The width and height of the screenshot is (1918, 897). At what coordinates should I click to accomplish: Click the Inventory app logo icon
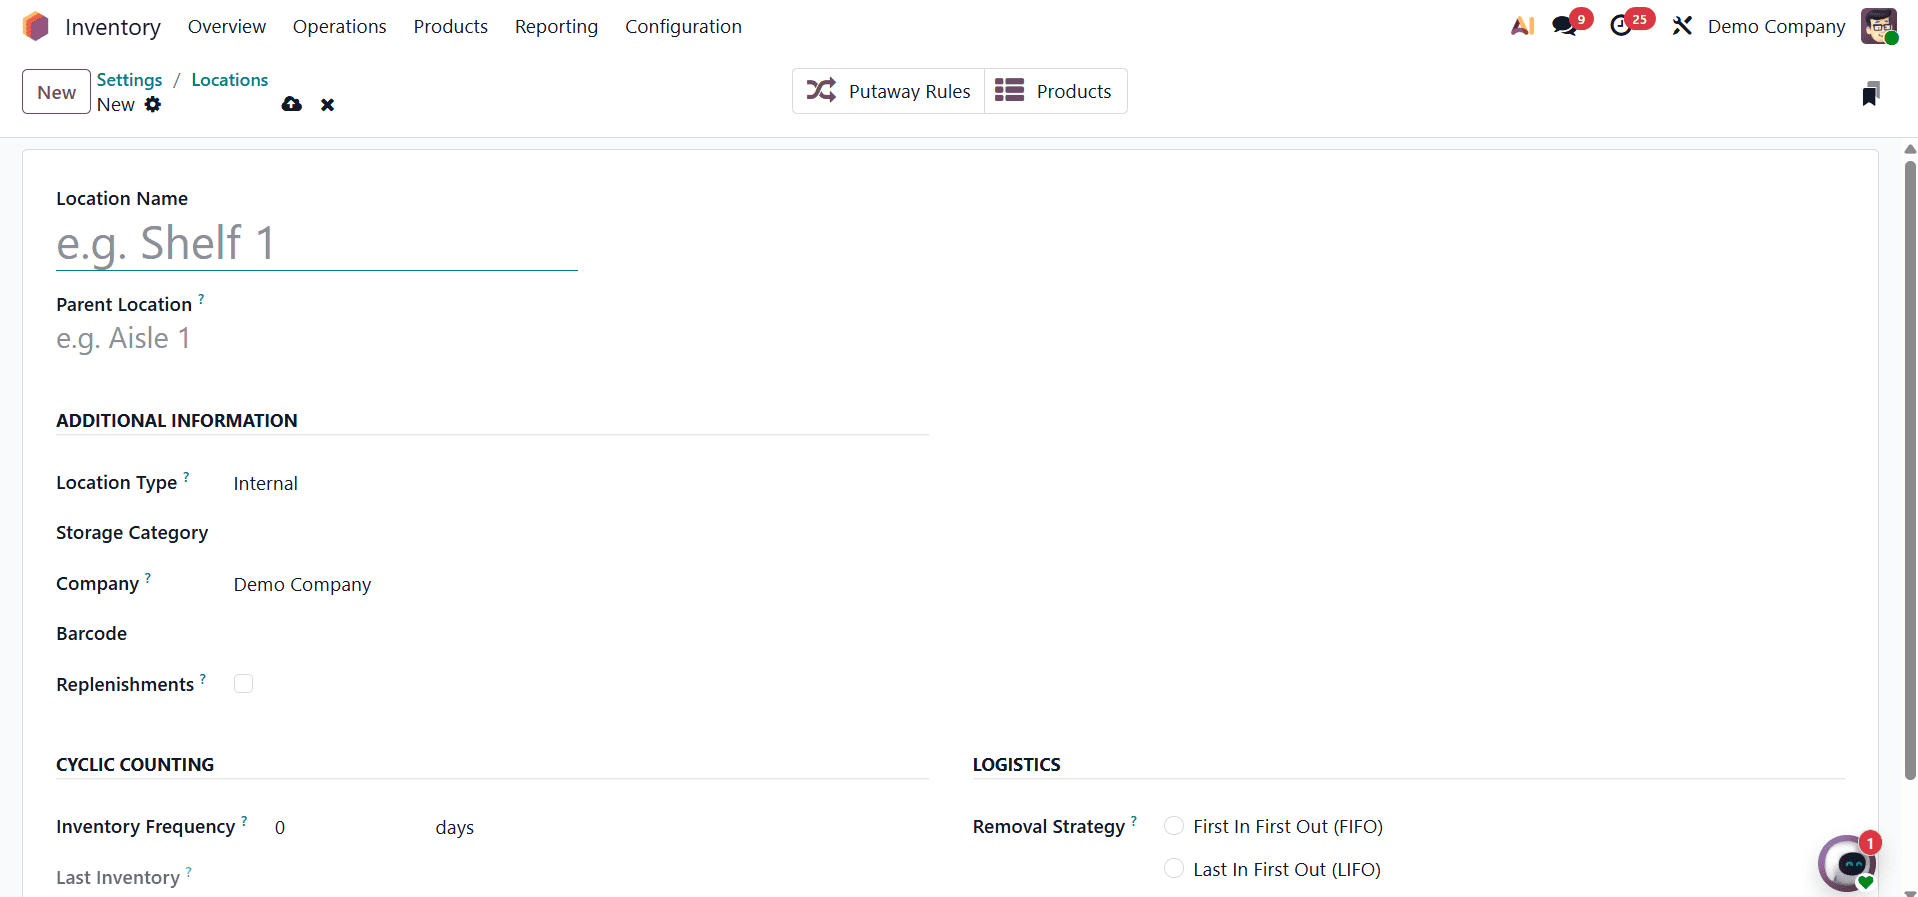click(x=36, y=26)
